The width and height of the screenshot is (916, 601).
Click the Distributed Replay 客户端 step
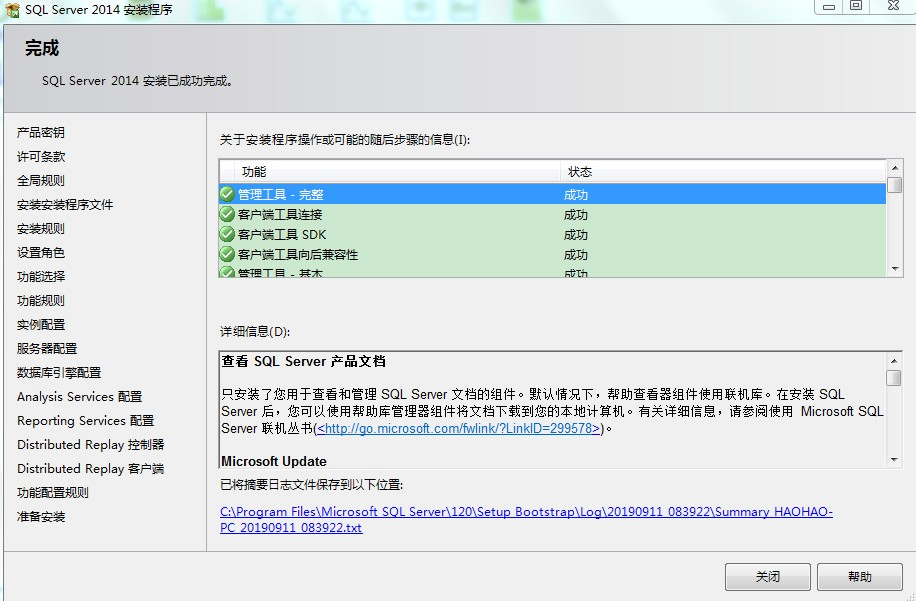[91, 468]
